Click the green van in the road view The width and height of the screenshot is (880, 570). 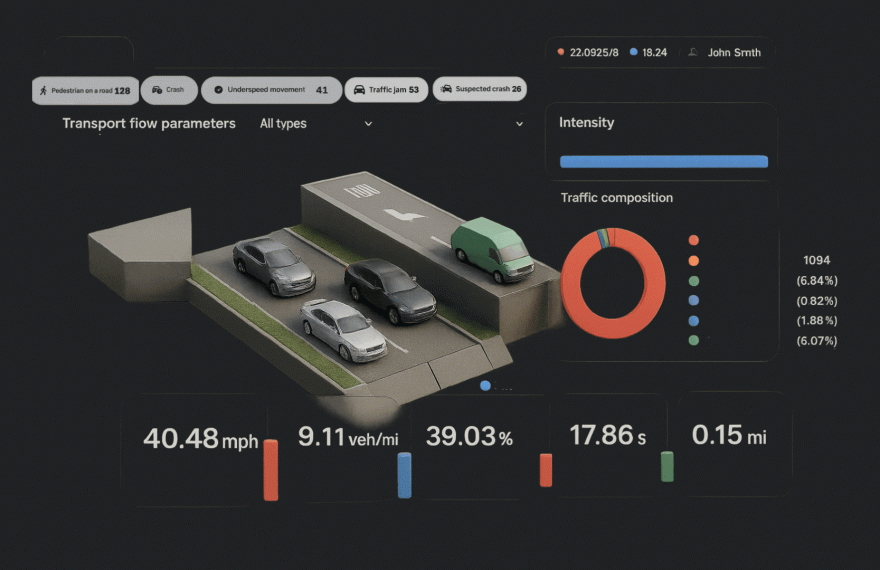(x=491, y=250)
